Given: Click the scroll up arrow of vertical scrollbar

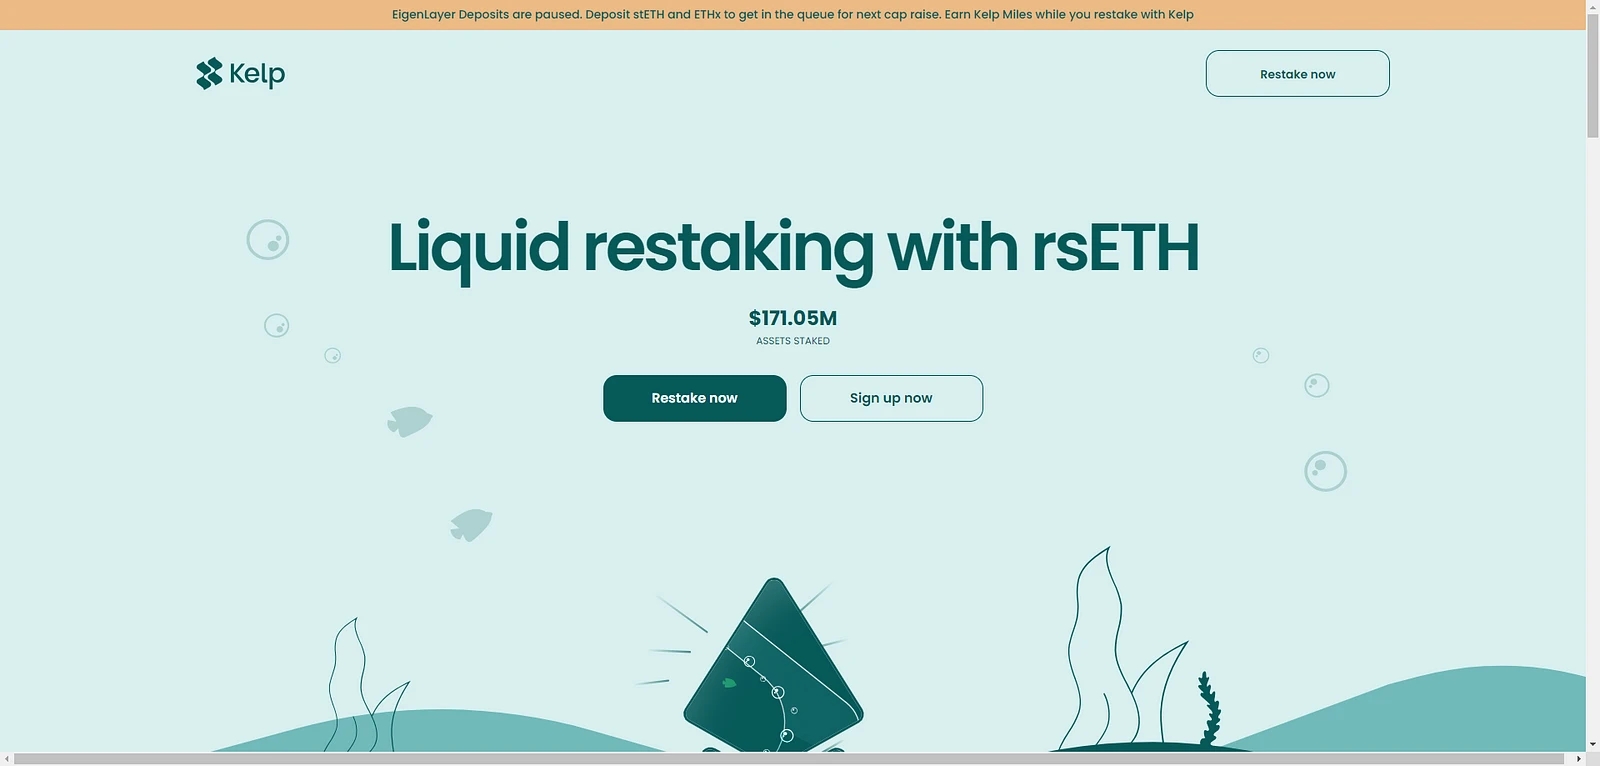Looking at the screenshot, I should pos(1593,6).
